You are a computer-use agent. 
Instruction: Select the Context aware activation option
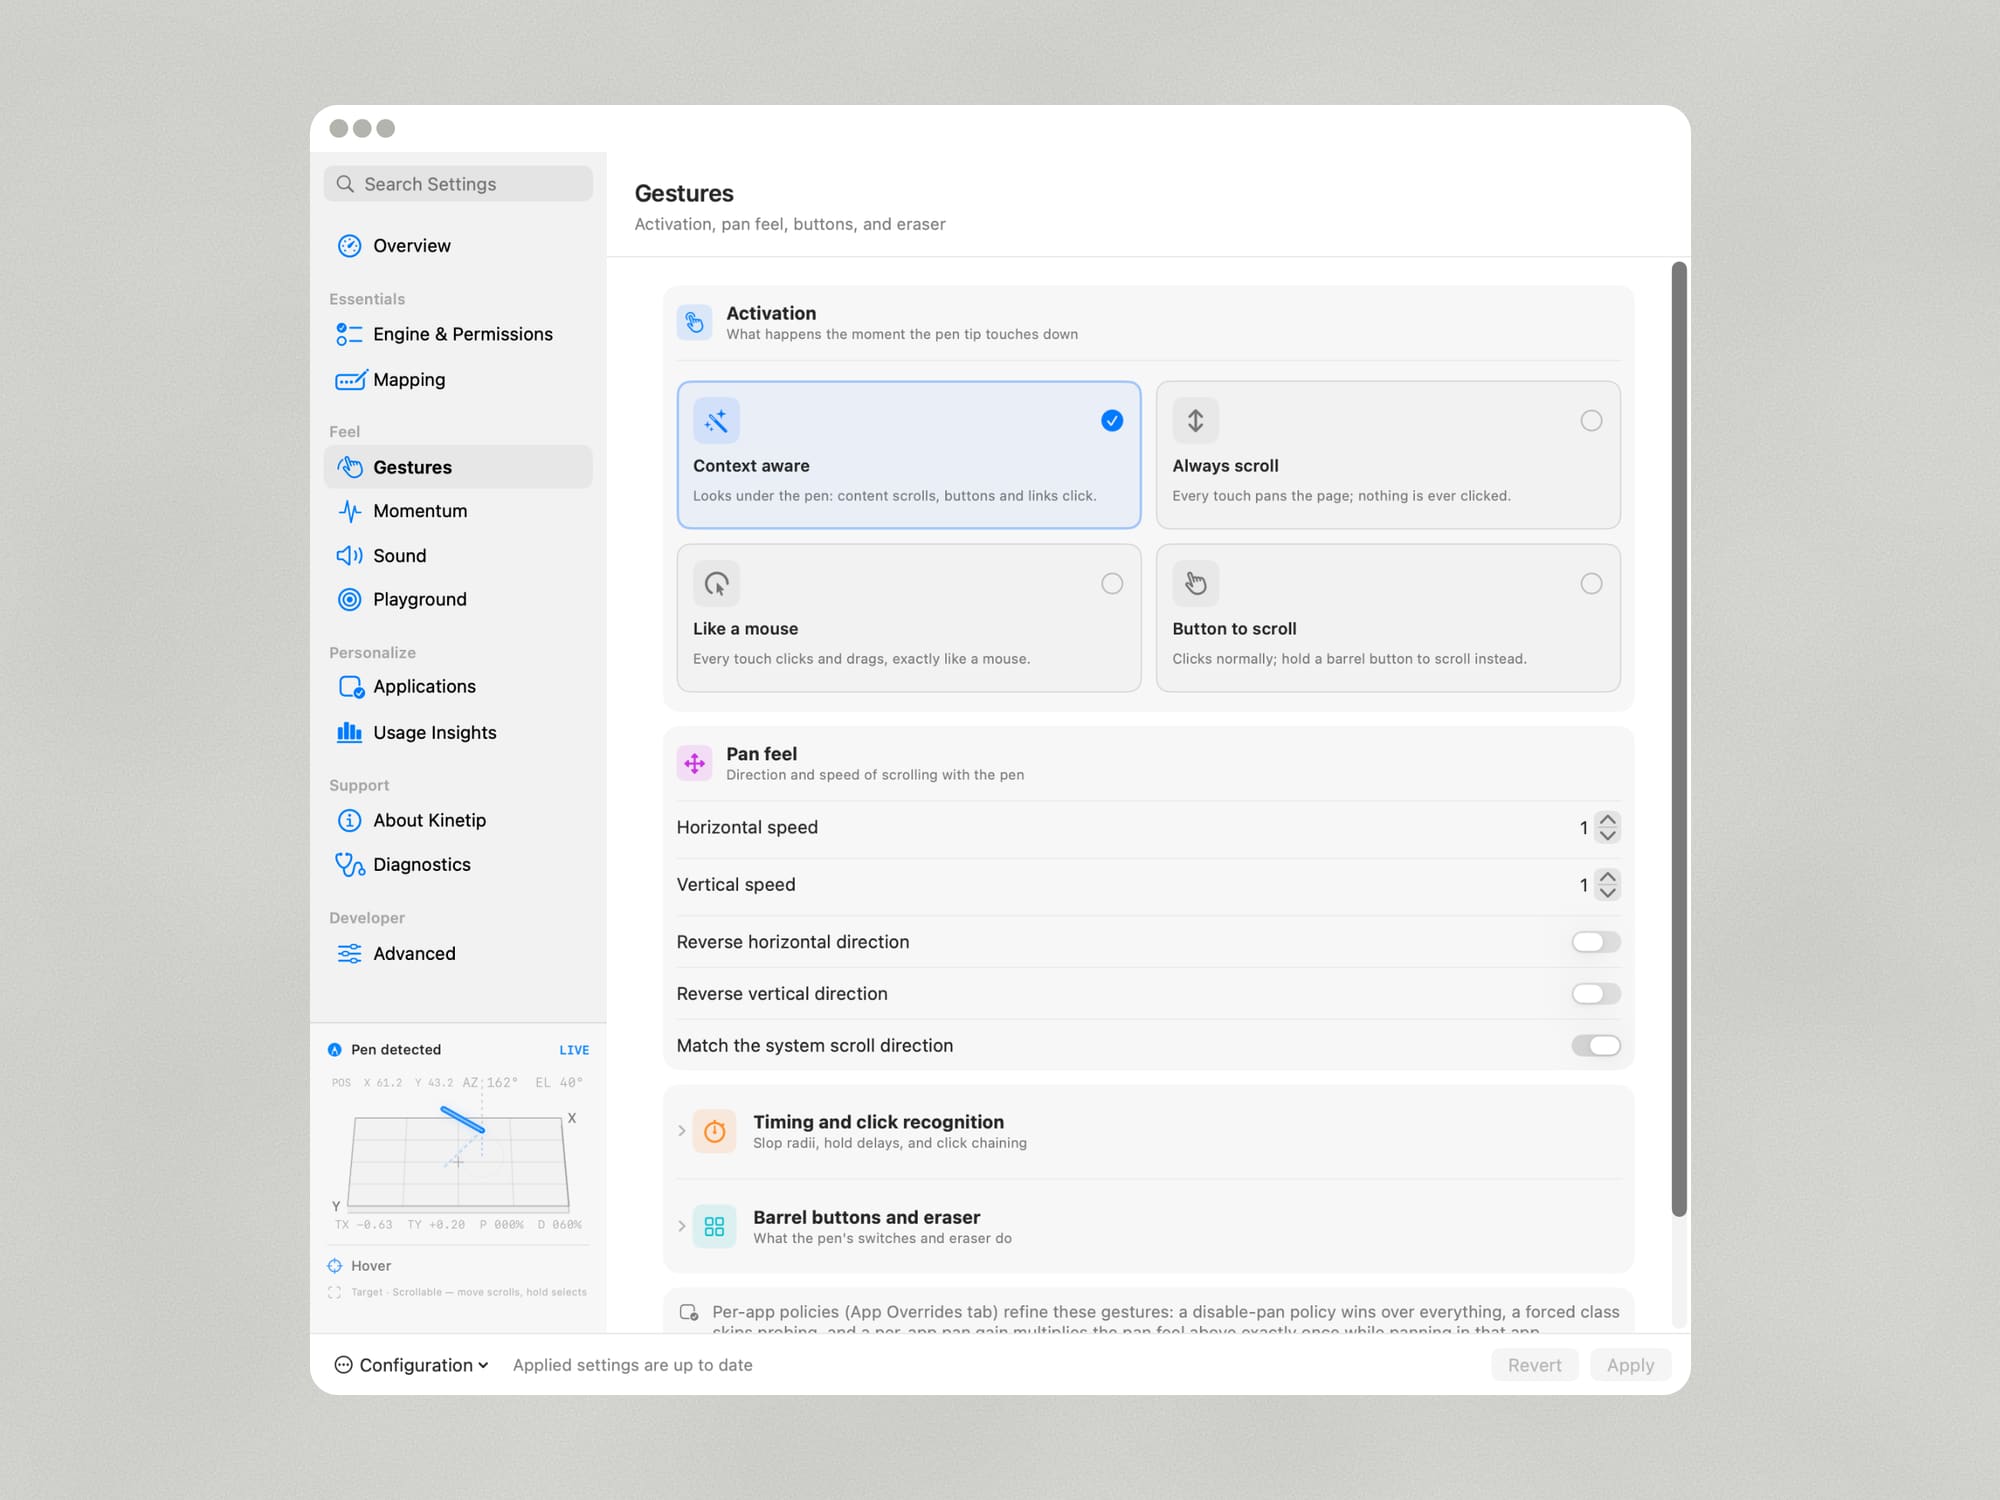point(908,455)
